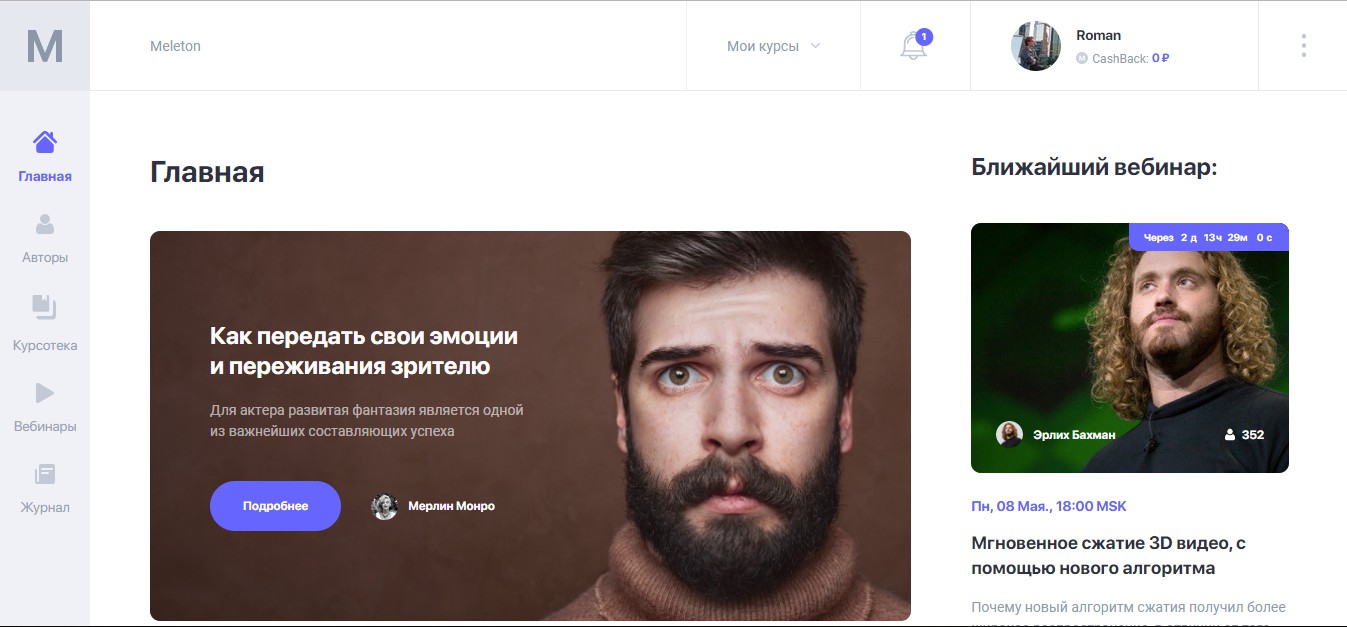The height and width of the screenshot is (627, 1347).
Task: Click banner description about развитая фантазия
Action: (x=367, y=421)
